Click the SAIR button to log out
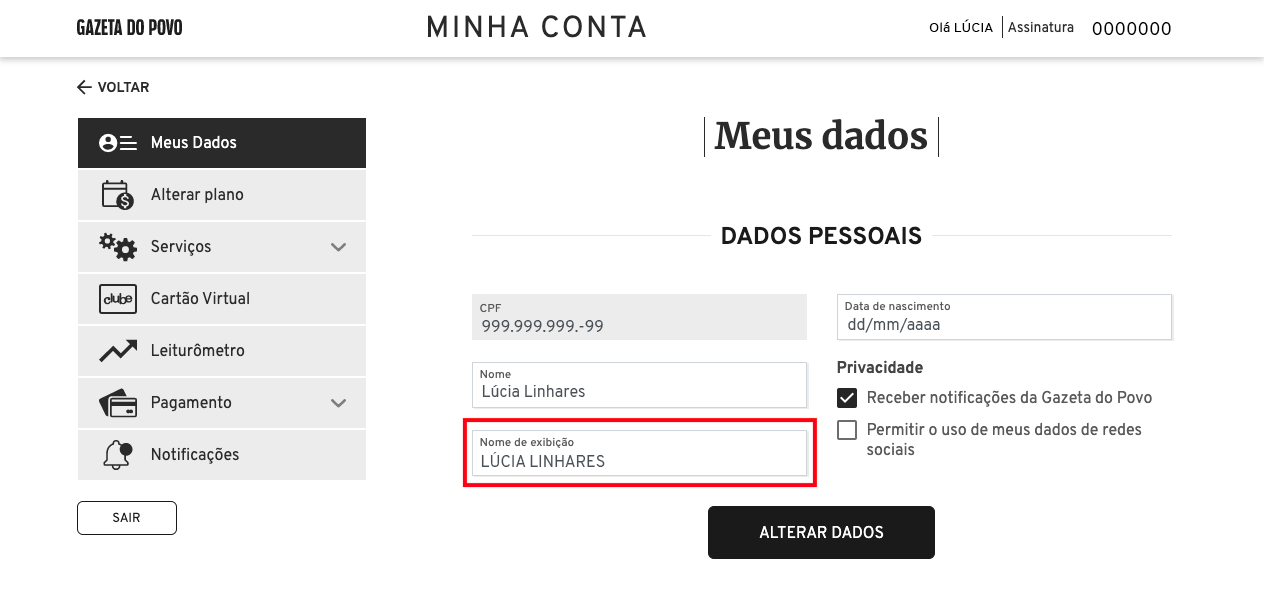Image resolution: width=1264 pixels, height=606 pixels. tap(126, 517)
